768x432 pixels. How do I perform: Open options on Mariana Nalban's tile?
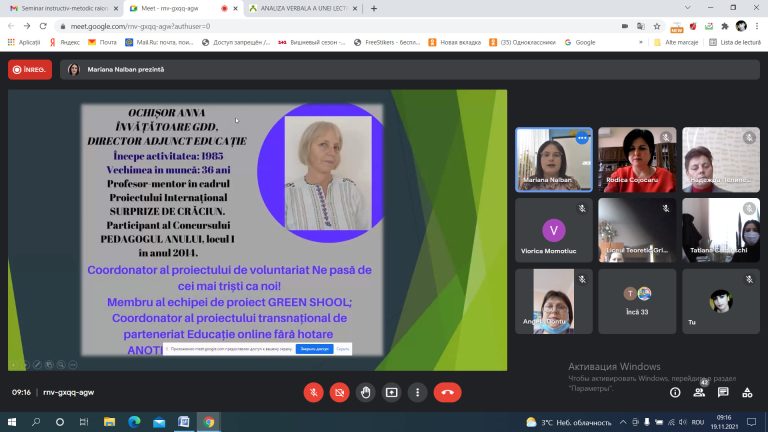(x=582, y=138)
